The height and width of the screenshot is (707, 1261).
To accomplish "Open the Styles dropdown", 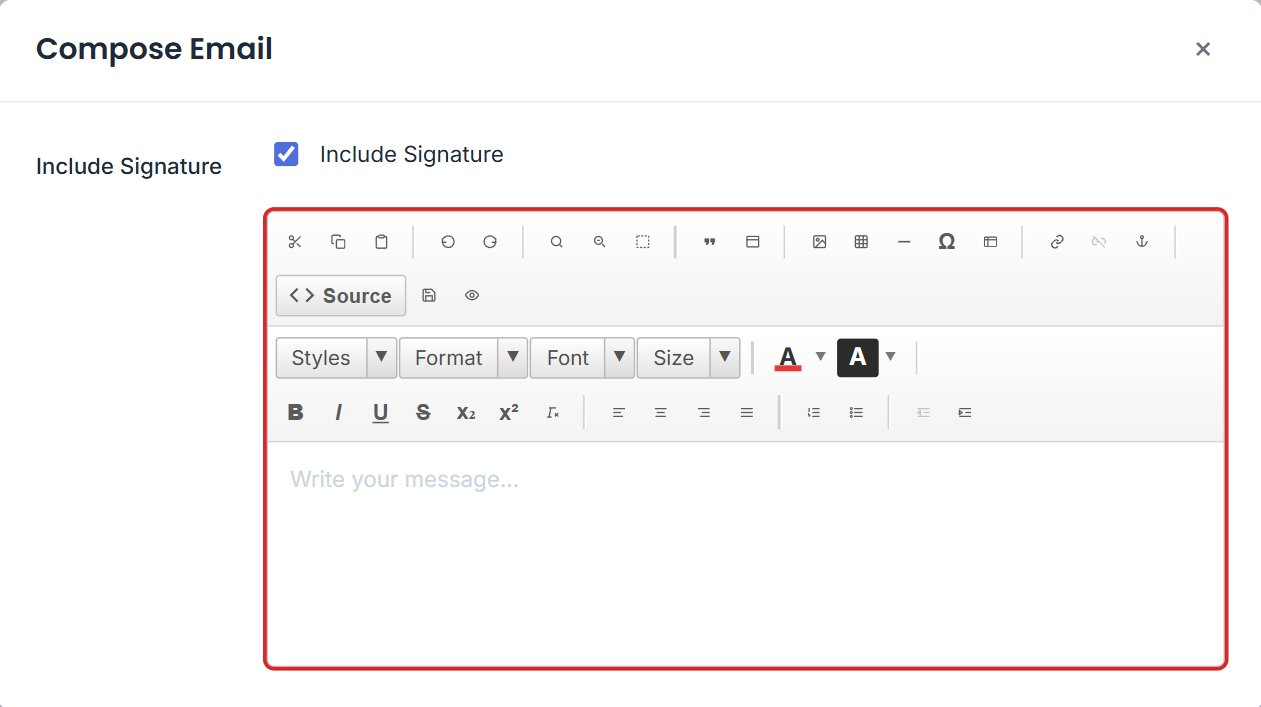I will pos(336,358).
